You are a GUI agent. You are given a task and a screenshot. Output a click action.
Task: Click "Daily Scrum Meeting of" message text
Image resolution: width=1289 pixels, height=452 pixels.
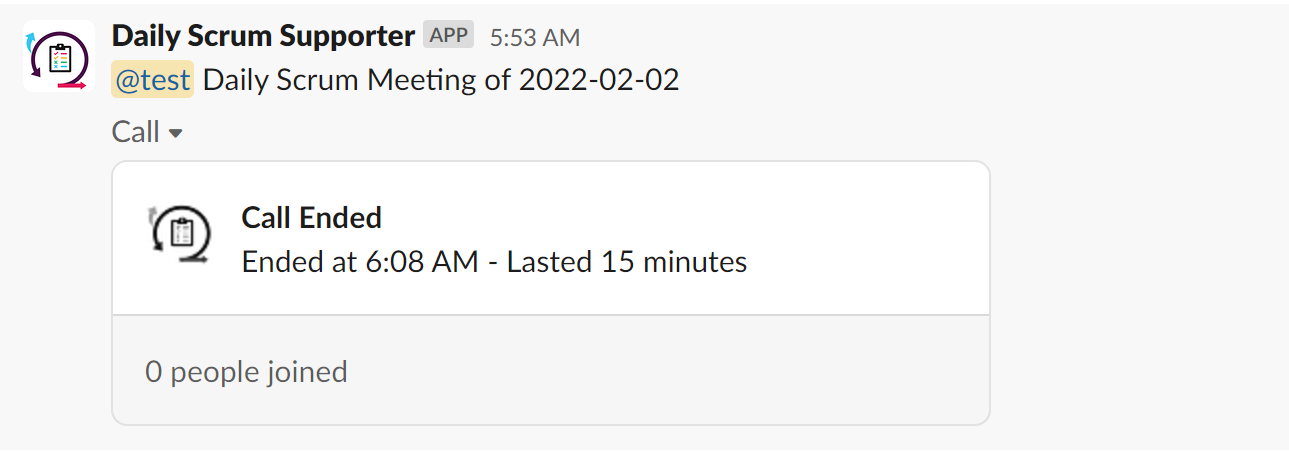[x=358, y=81]
